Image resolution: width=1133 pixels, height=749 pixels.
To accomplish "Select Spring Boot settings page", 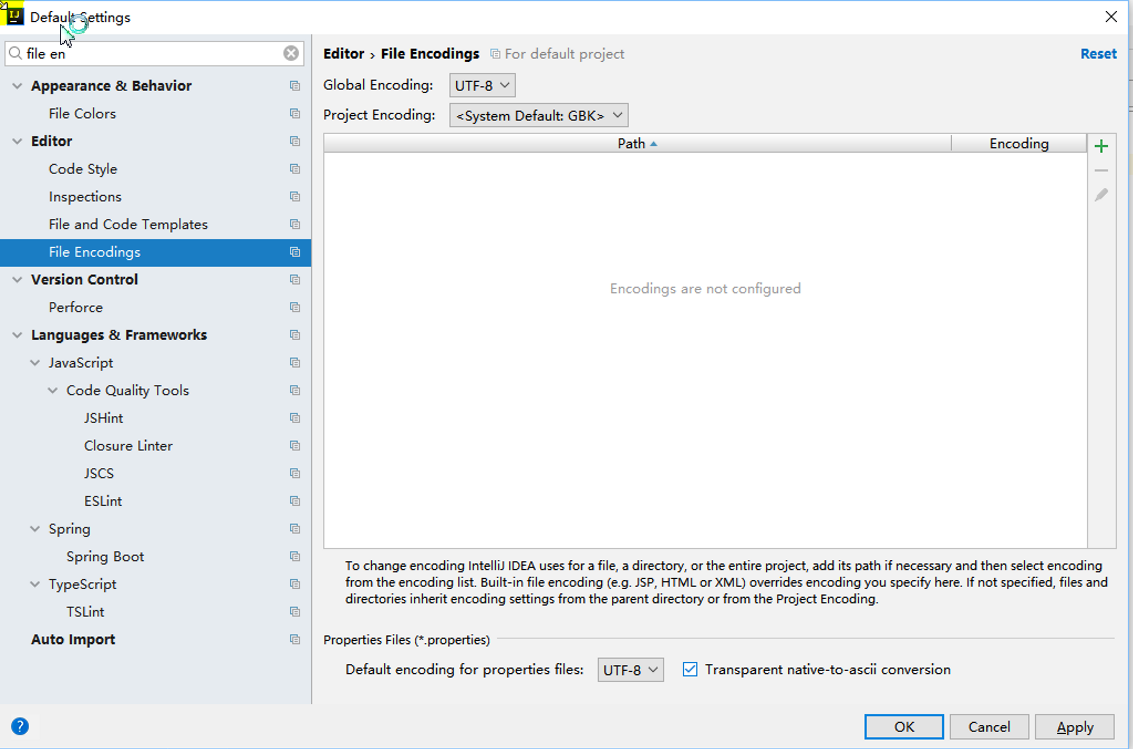I will [x=105, y=556].
